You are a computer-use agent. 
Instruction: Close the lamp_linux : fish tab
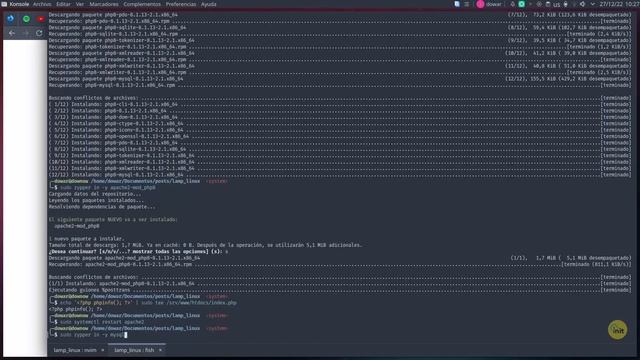click(x=160, y=350)
